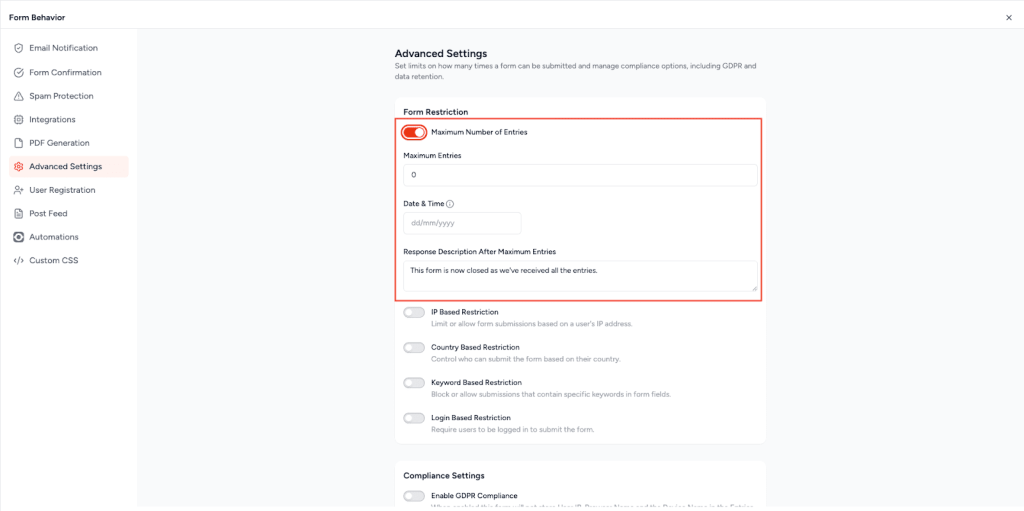Close the Form Behavior panel

point(1008,17)
